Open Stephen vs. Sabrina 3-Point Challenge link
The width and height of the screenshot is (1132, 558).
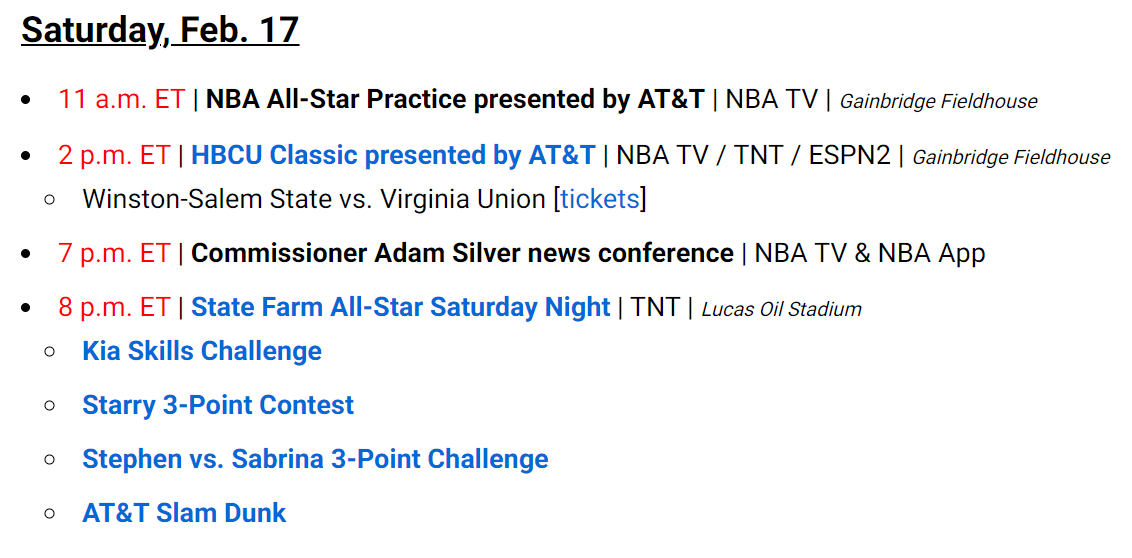pos(315,458)
